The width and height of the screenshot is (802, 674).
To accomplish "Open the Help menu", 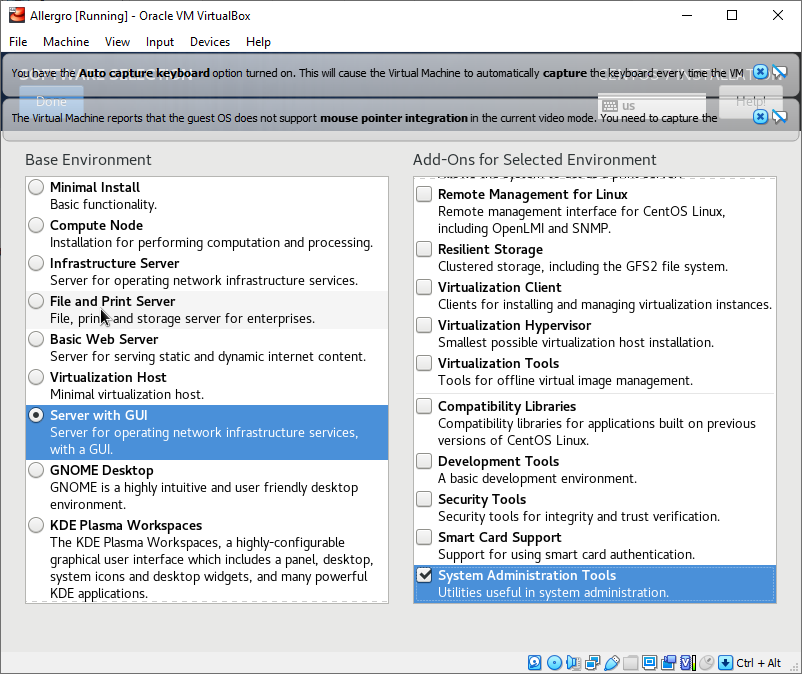I will click(x=258, y=42).
